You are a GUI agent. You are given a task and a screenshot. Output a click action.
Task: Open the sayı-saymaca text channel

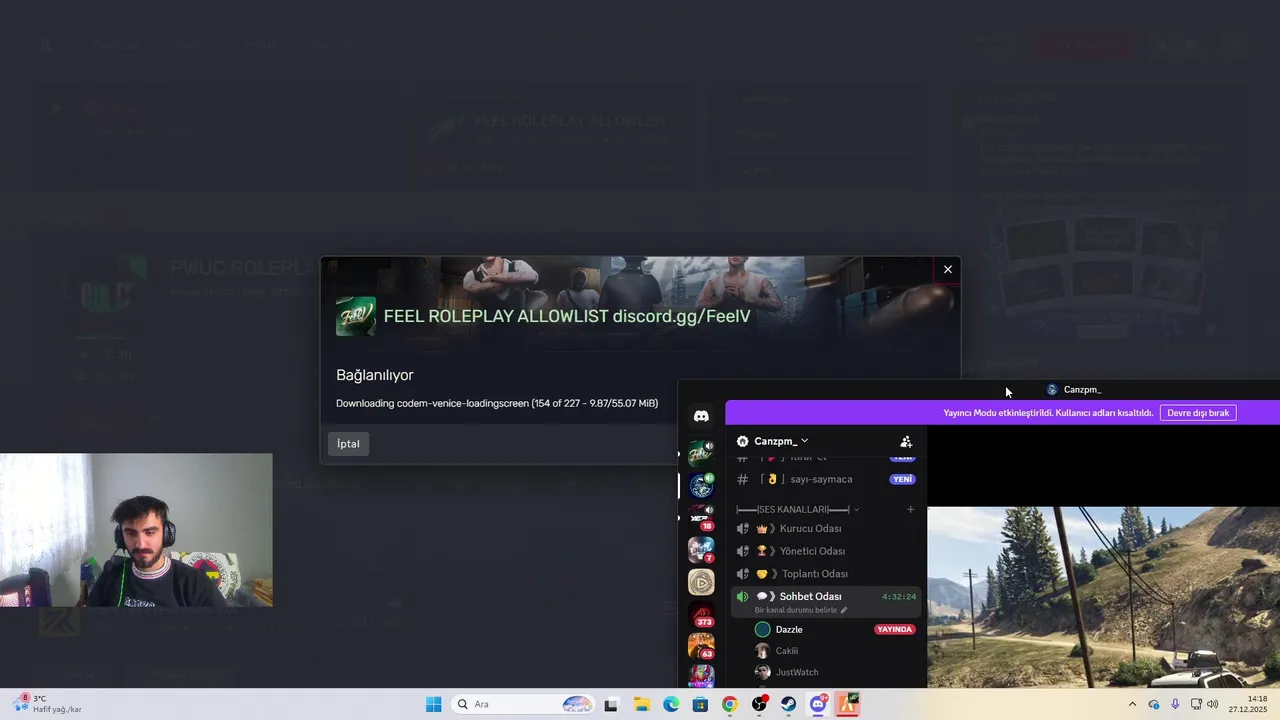[x=825, y=479]
